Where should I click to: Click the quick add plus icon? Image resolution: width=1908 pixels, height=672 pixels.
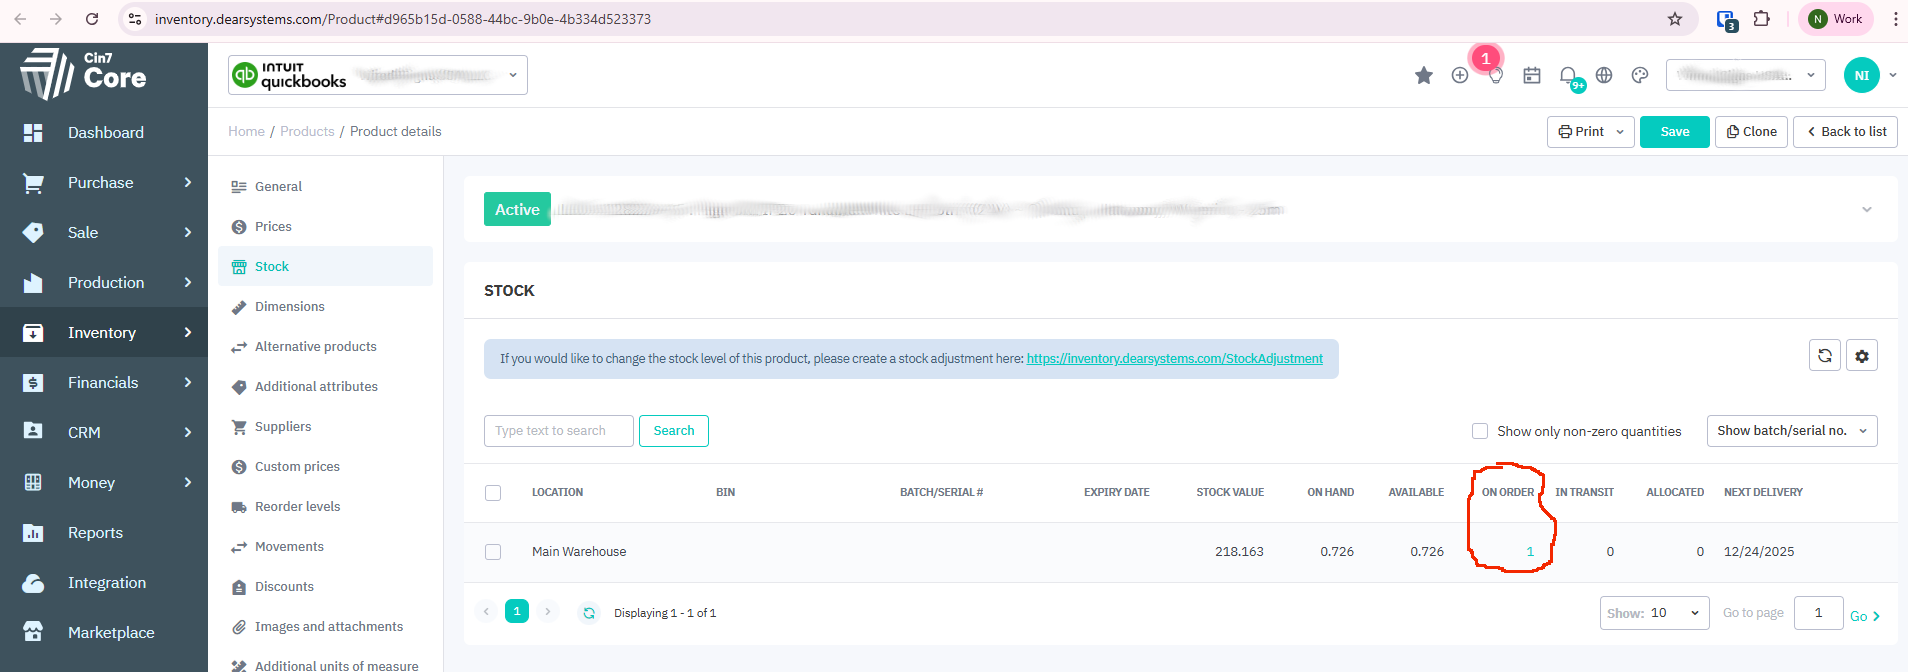pos(1460,76)
